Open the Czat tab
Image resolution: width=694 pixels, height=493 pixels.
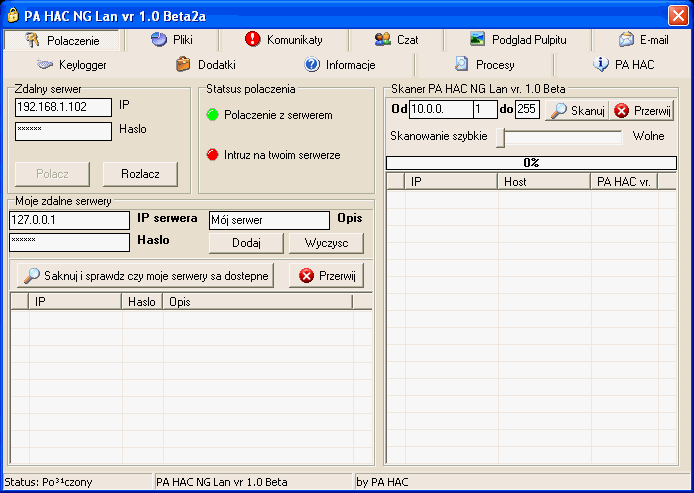(396, 40)
